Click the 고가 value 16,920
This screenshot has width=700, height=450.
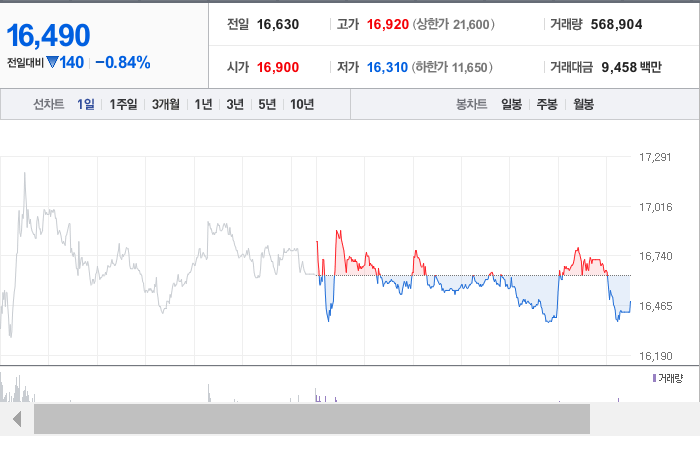[x=388, y=24]
